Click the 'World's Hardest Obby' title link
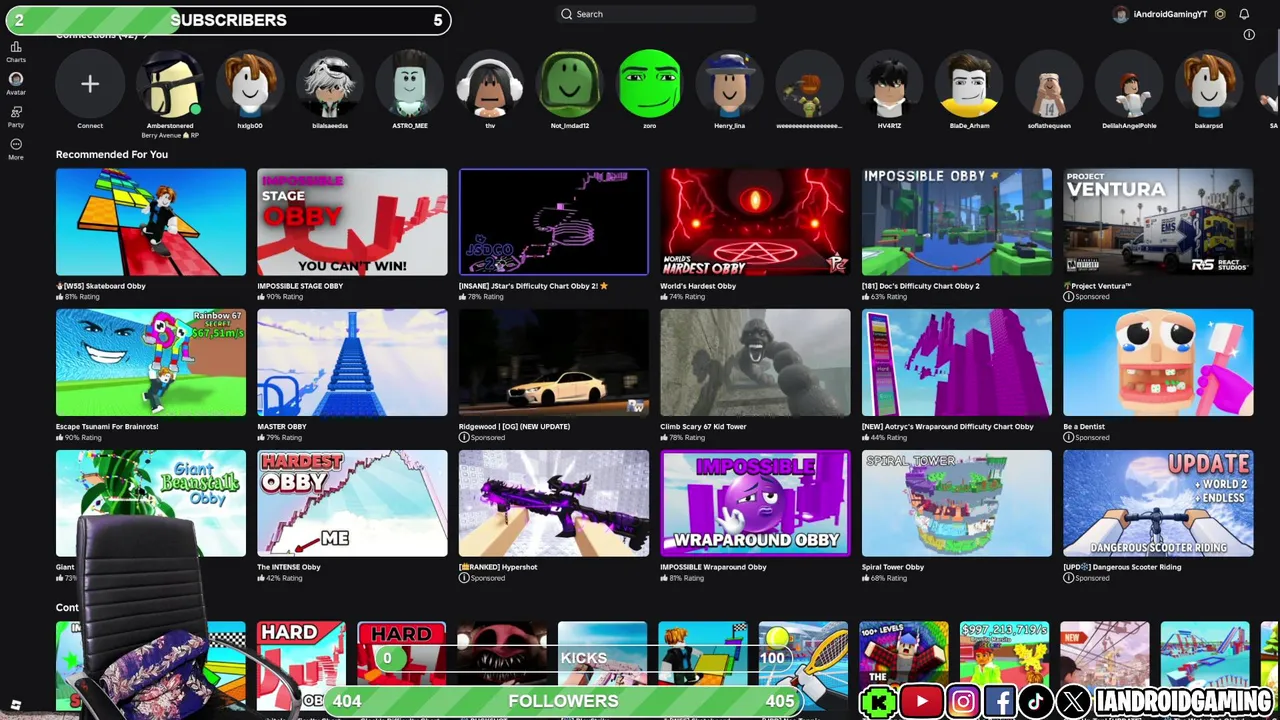 (x=698, y=286)
